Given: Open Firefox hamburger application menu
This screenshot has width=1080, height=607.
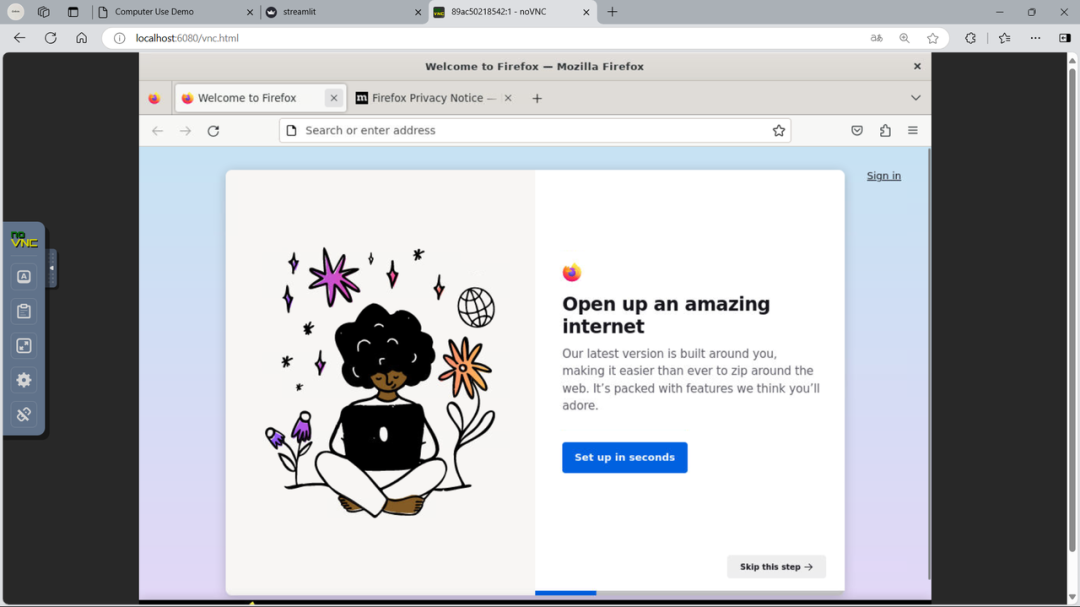Looking at the screenshot, I should click(x=913, y=130).
